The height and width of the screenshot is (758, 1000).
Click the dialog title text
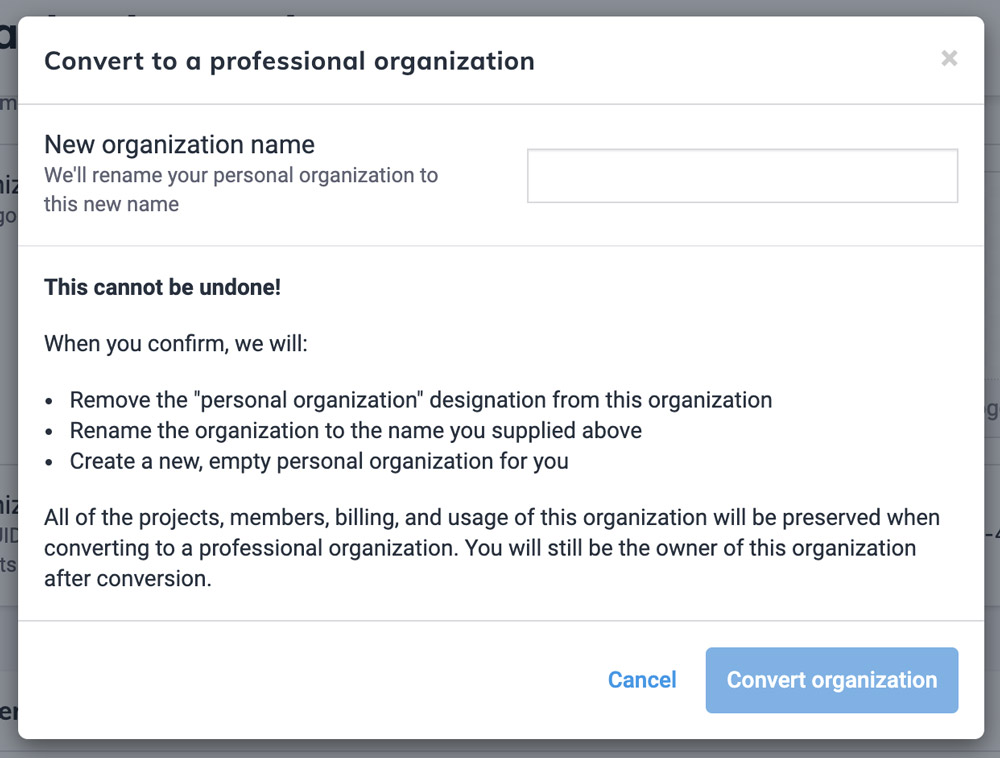coord(289,61)
